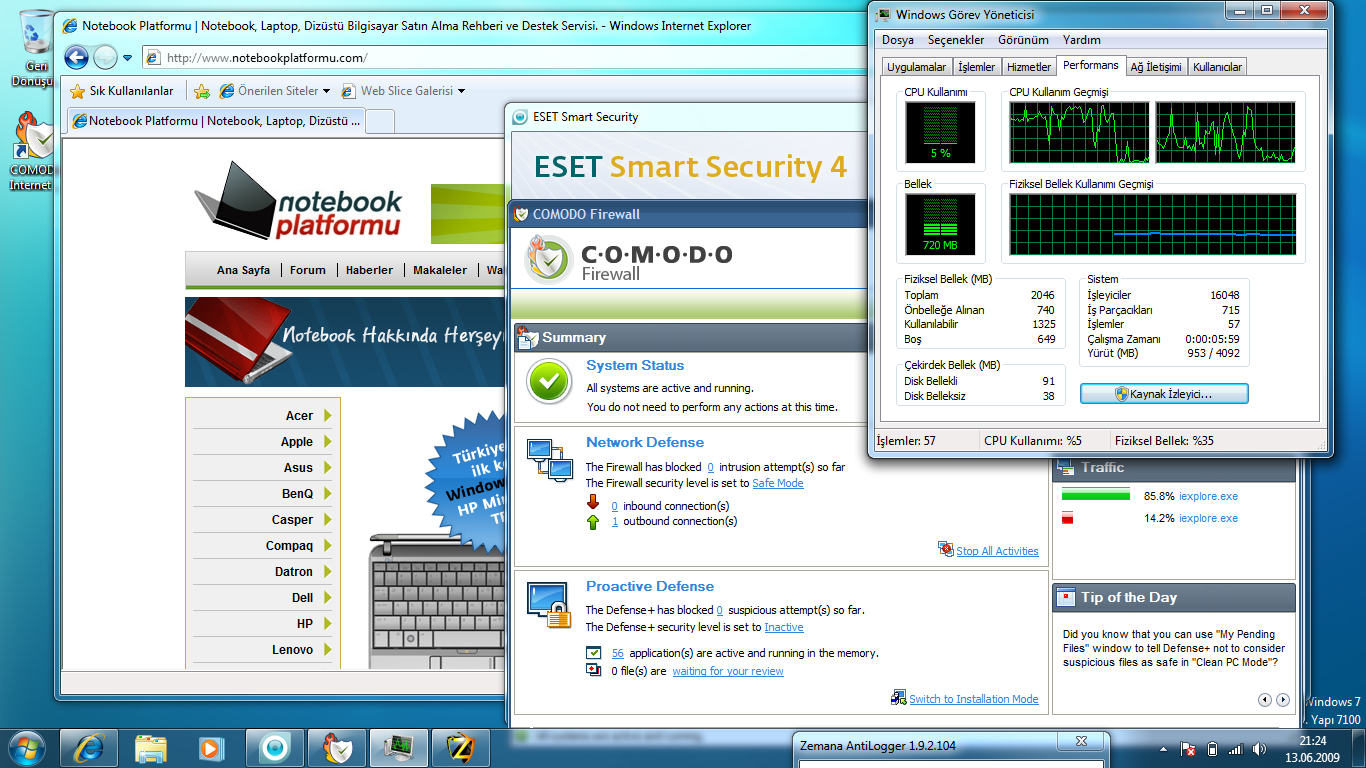Open Sık Kullanılanlar favorites button
Image resolution: width=1366 pixels, height=768 pixels.
[122, 91]
